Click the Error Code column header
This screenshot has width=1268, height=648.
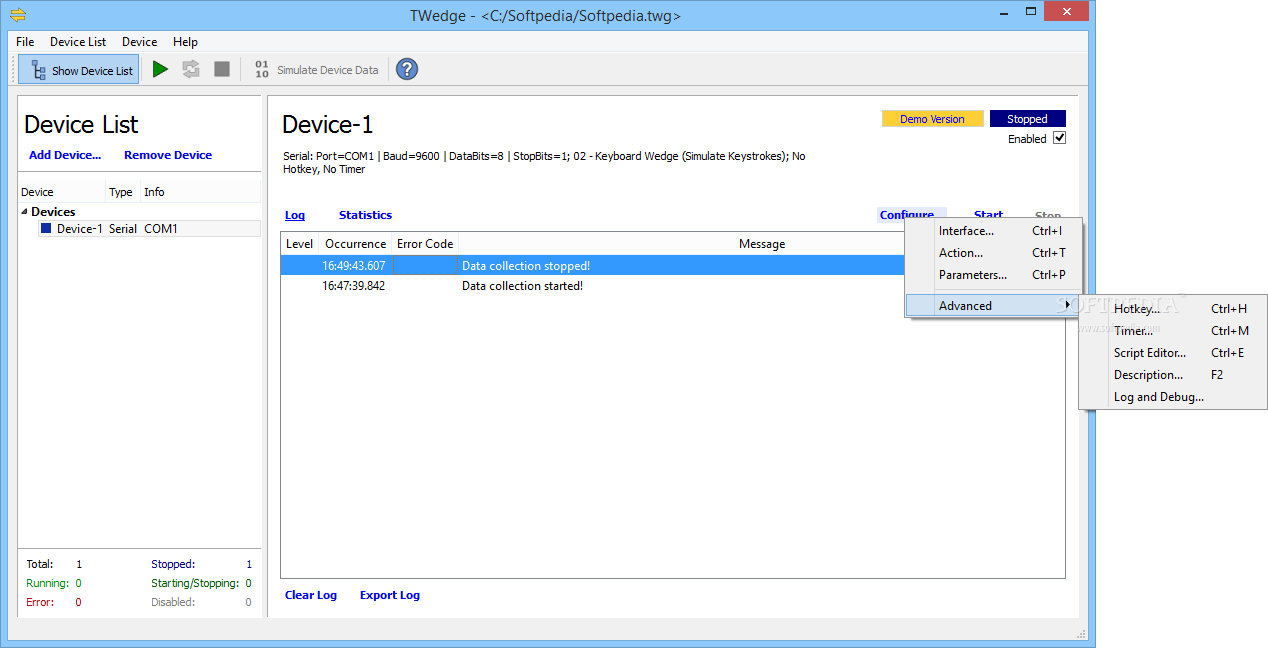pos(425,244)
